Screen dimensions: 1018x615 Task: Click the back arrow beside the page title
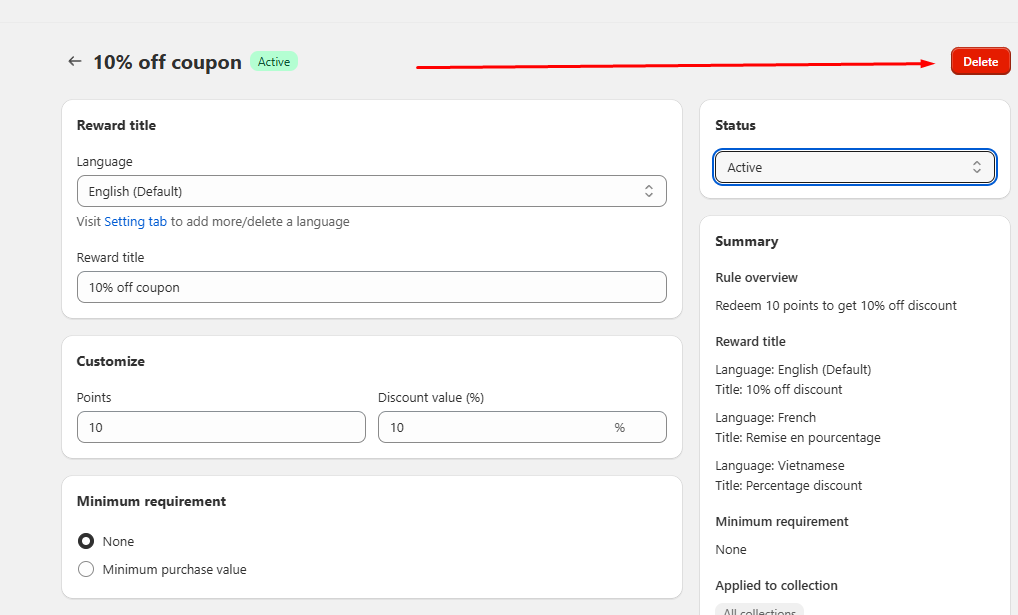point(74,62)
